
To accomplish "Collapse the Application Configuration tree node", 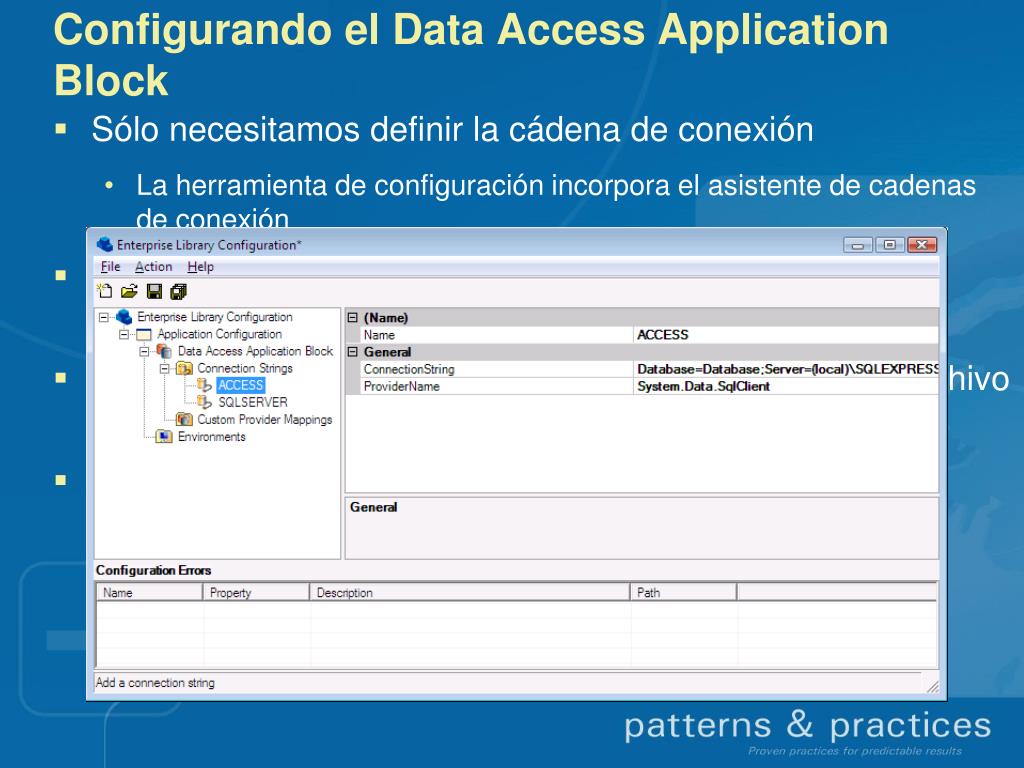I will tap(124, 334).
